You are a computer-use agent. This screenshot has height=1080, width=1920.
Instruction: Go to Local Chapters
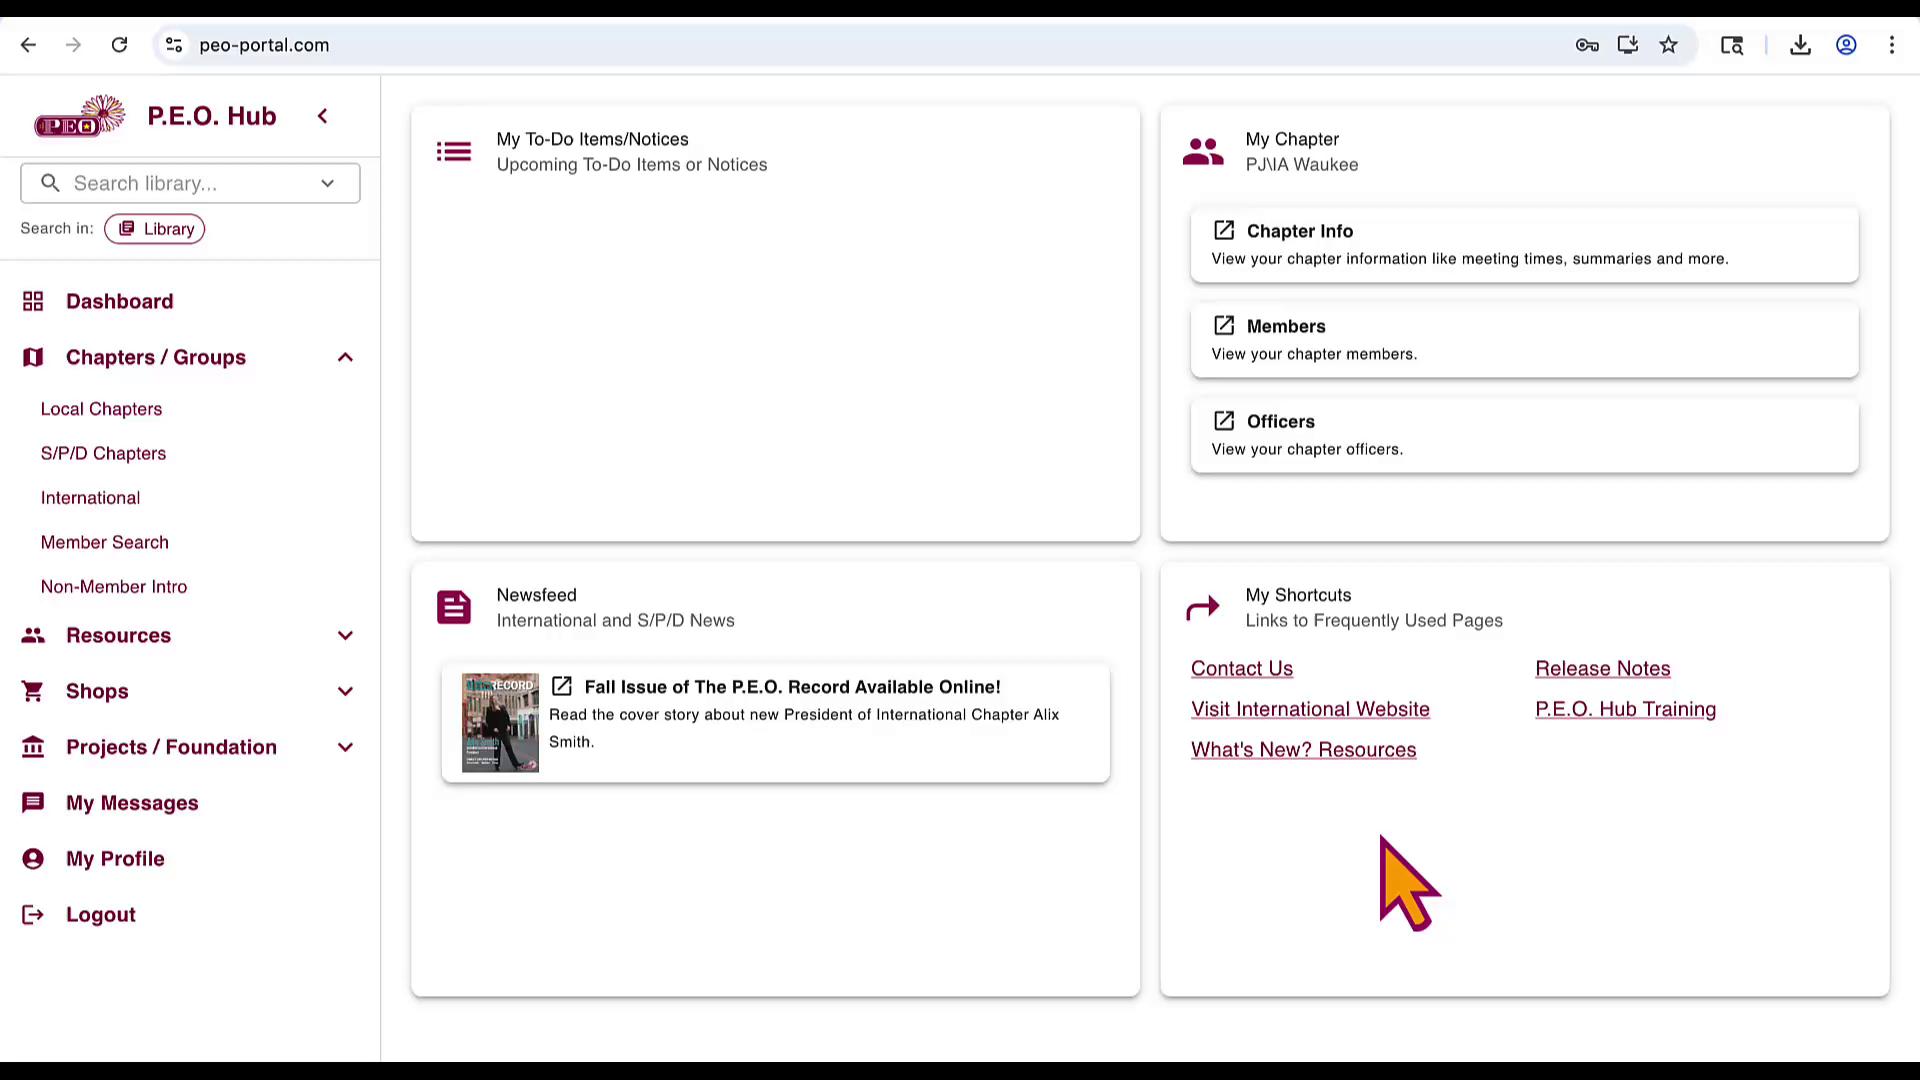101,409
